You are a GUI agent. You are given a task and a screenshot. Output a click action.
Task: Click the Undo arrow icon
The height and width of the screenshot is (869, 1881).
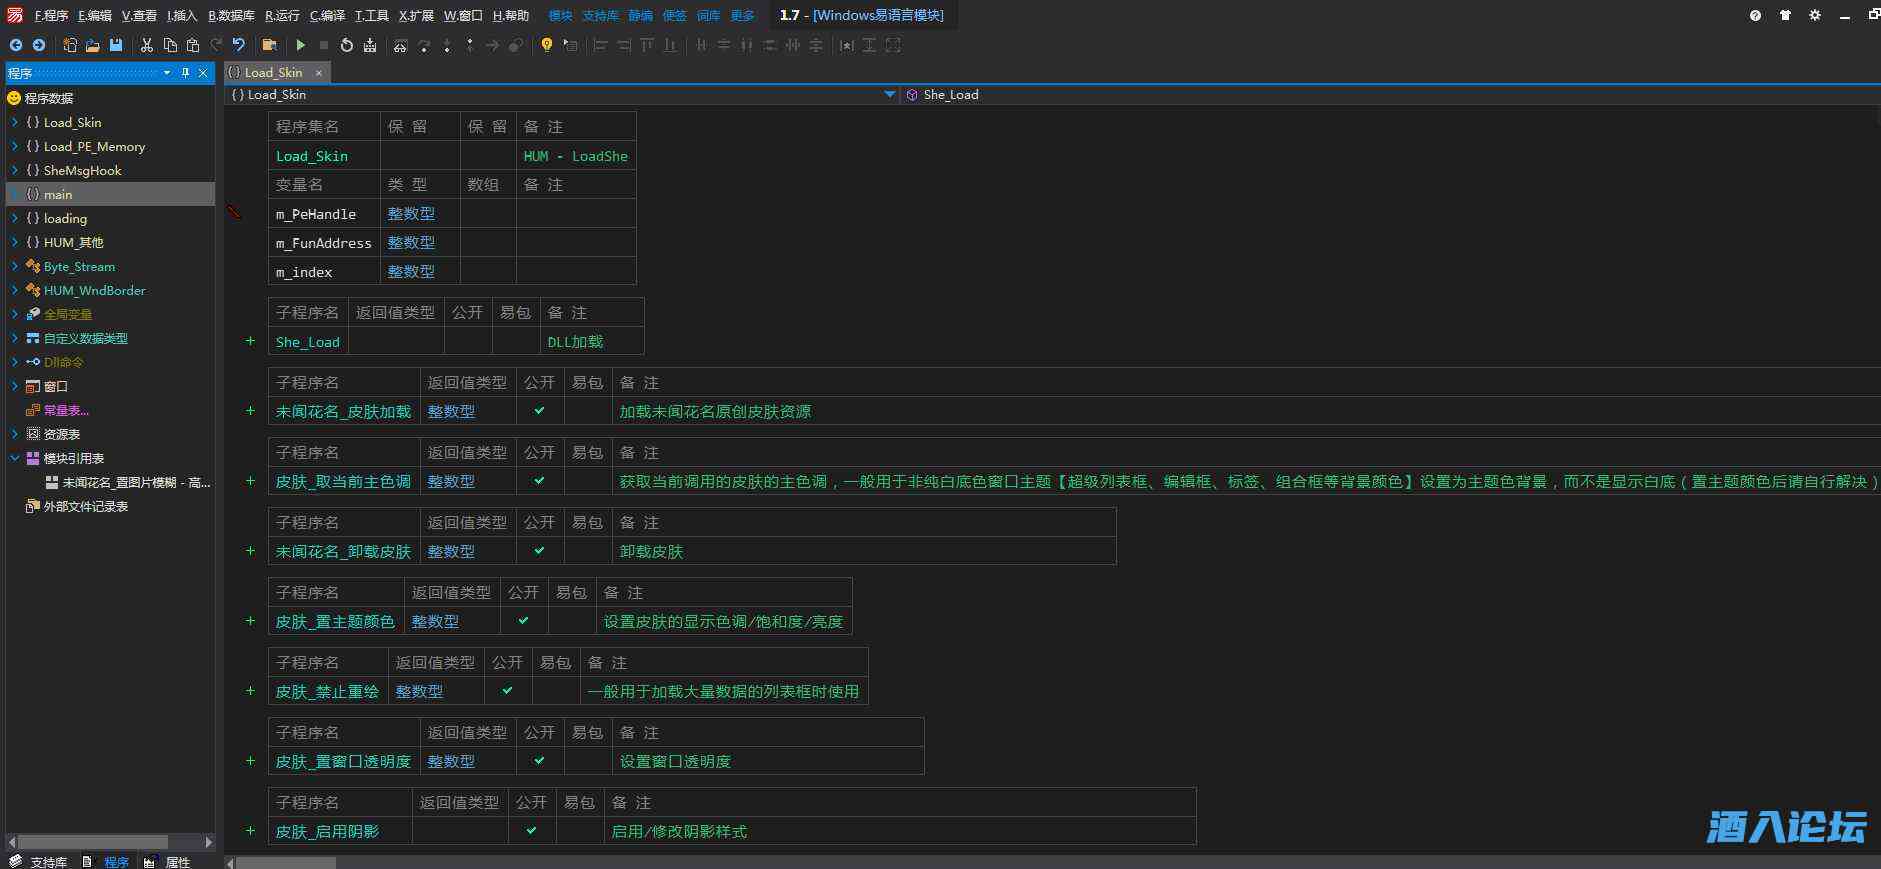pyautogui.click(x=239, y=45)
